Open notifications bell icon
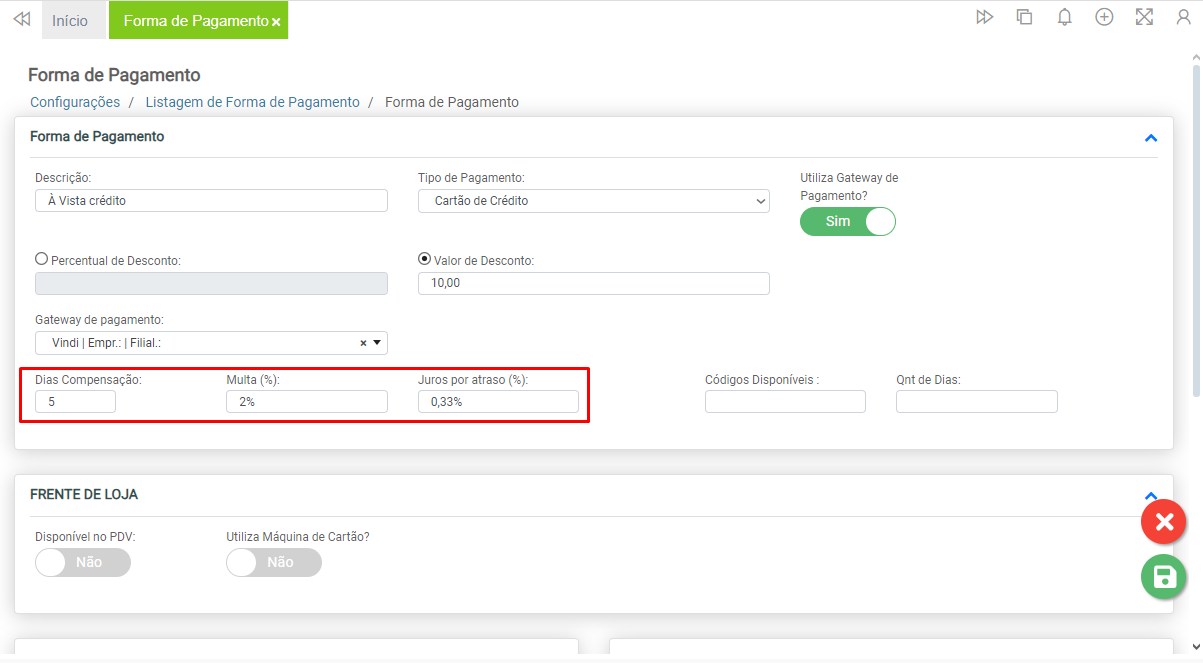The image size is (1203, 663). click(x=1065, y=17)
